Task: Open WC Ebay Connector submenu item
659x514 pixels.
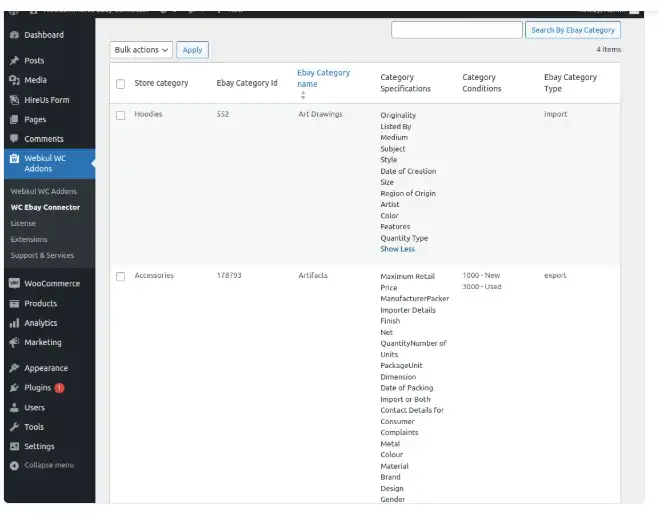Action: (x=45, y=207)
